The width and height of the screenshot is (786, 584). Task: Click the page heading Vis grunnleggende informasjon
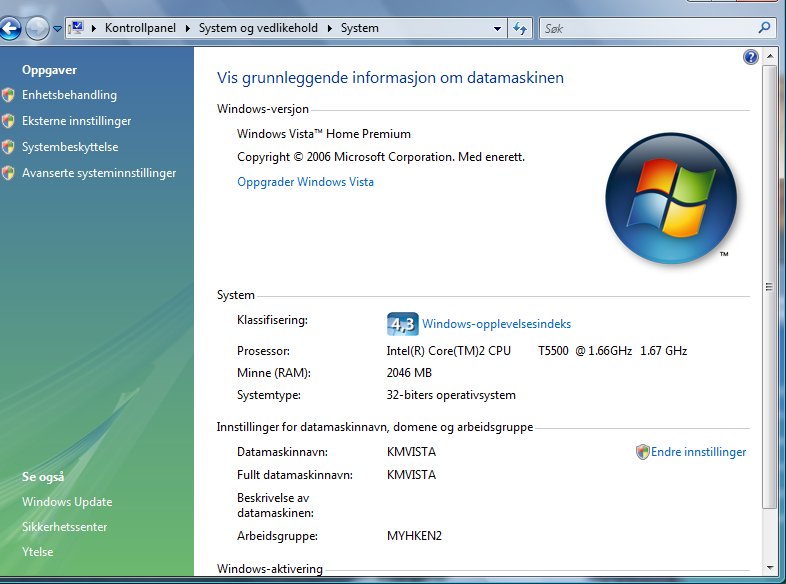[x=390, y=78]
